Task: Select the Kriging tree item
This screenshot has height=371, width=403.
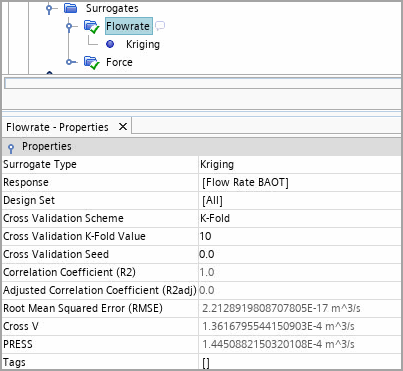Action: (x=143, y=44)
